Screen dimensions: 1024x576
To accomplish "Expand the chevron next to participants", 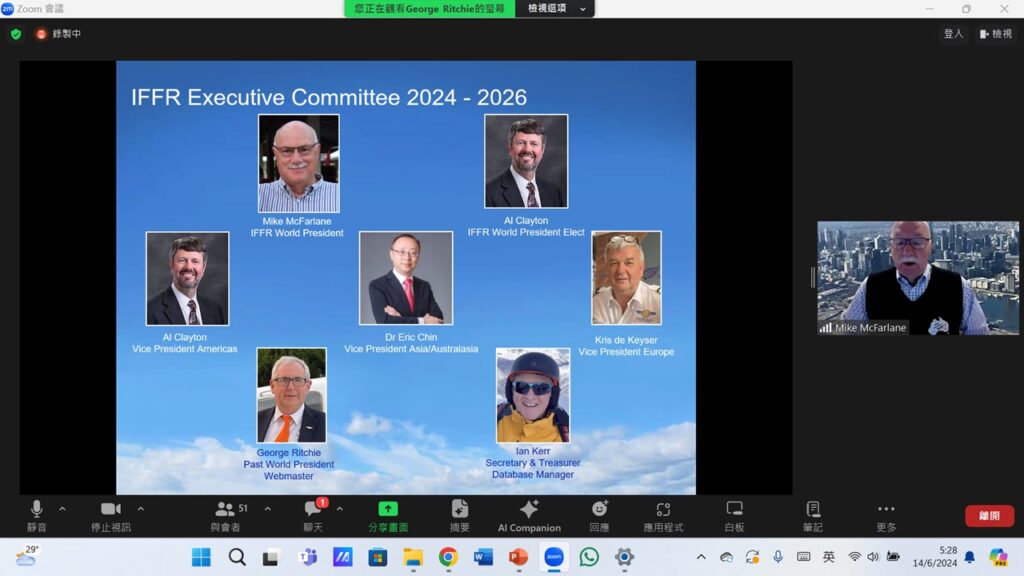I will (x=267, y=509).
